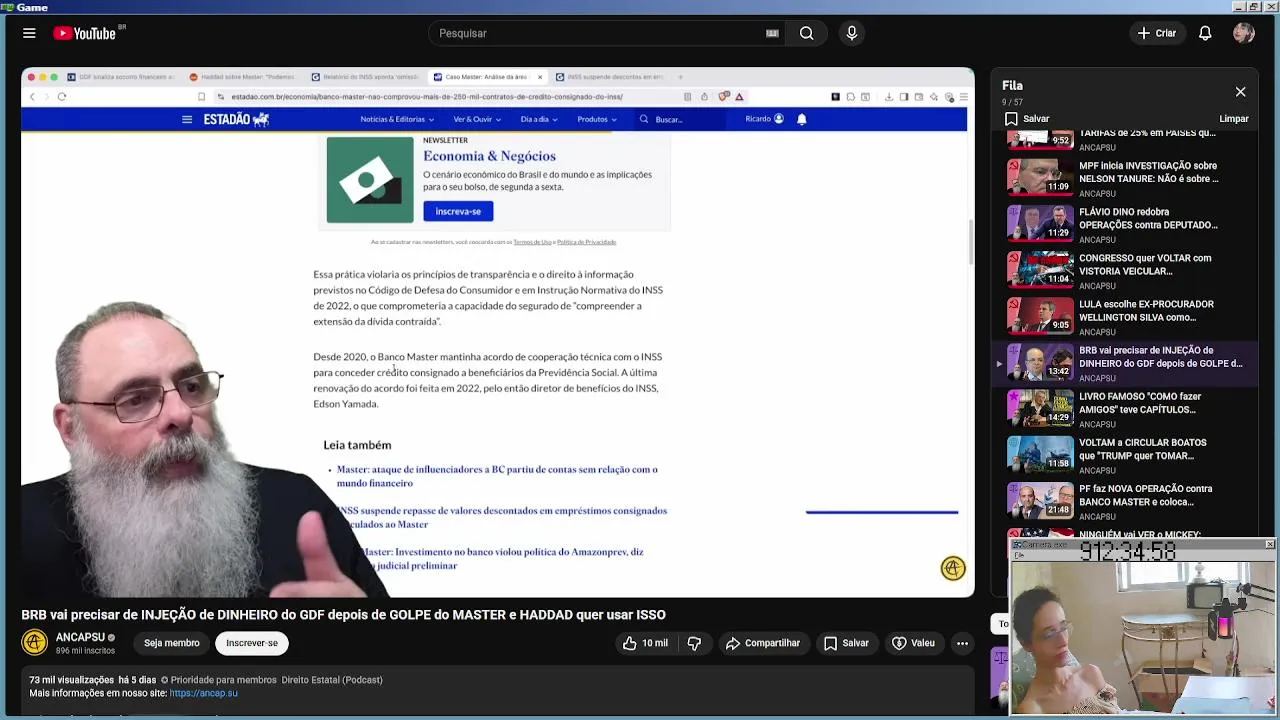This screenshot has width=1280, height=720.
Task: Open the account avatar menu
Action: [x=1244, y=33]
